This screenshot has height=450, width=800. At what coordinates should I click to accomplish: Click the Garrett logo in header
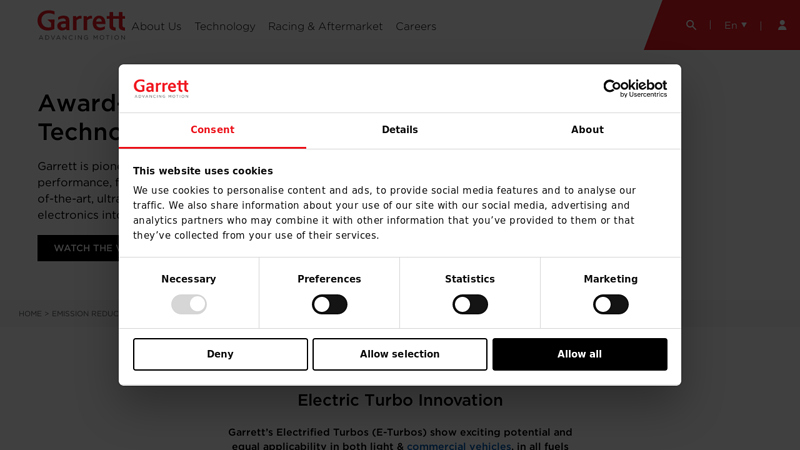tap(82, 25)
